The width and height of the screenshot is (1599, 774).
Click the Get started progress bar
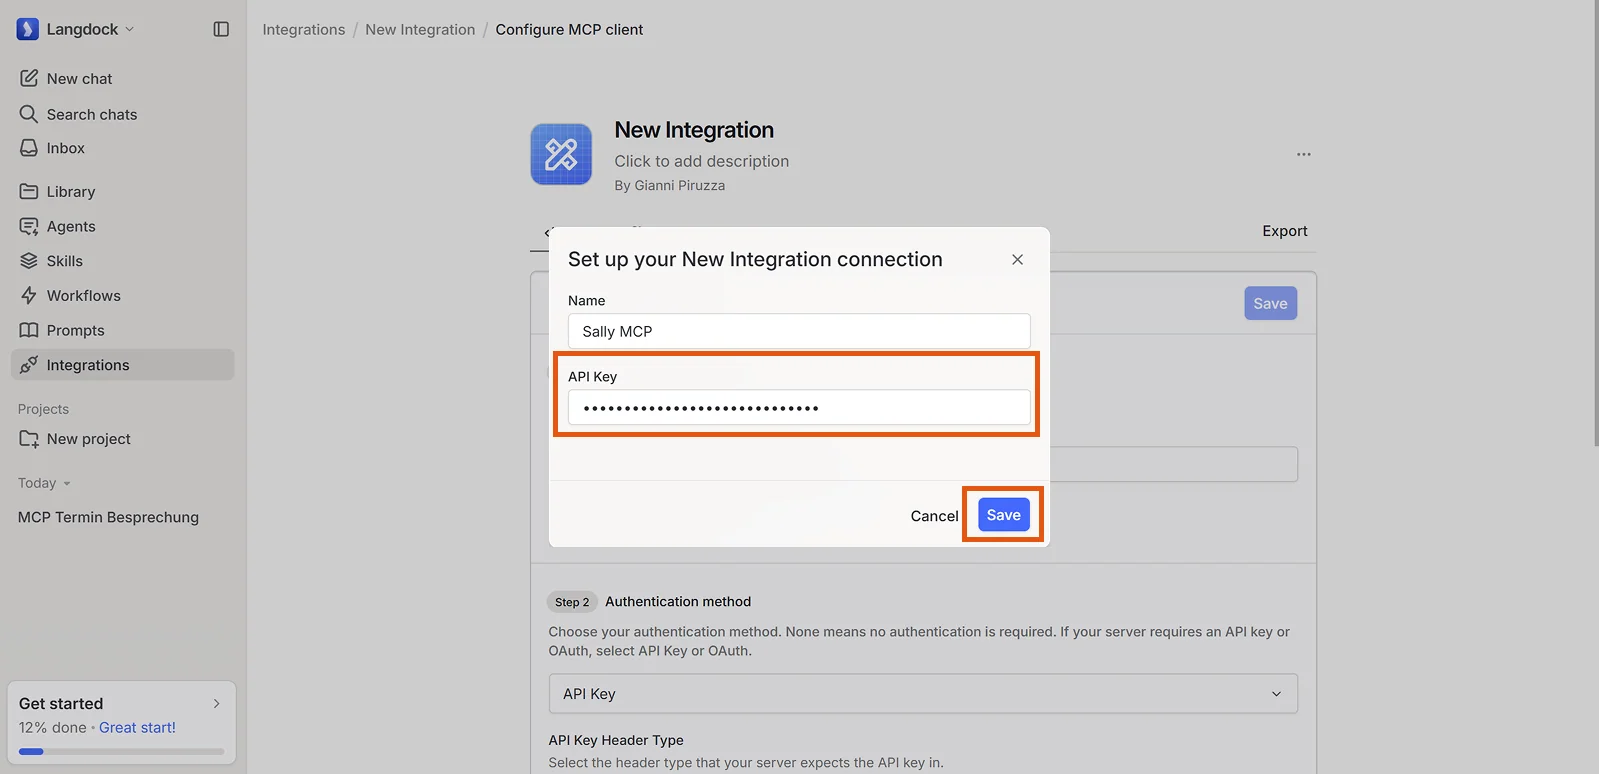[x=121, y=751]
